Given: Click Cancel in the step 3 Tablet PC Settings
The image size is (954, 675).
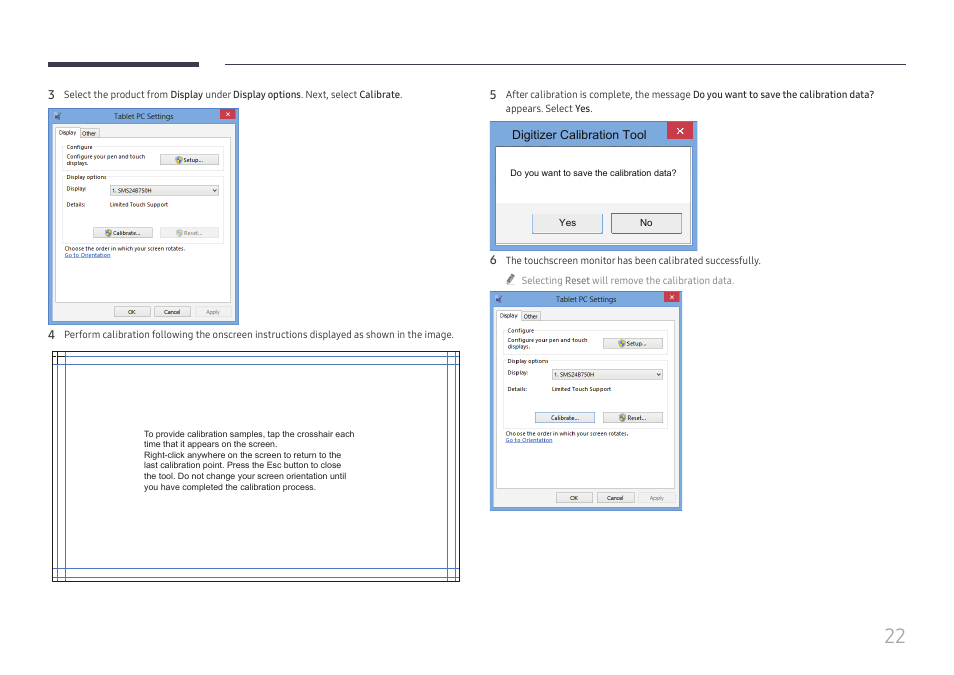Looking at the screenshot, I should [x=172, y=312].
